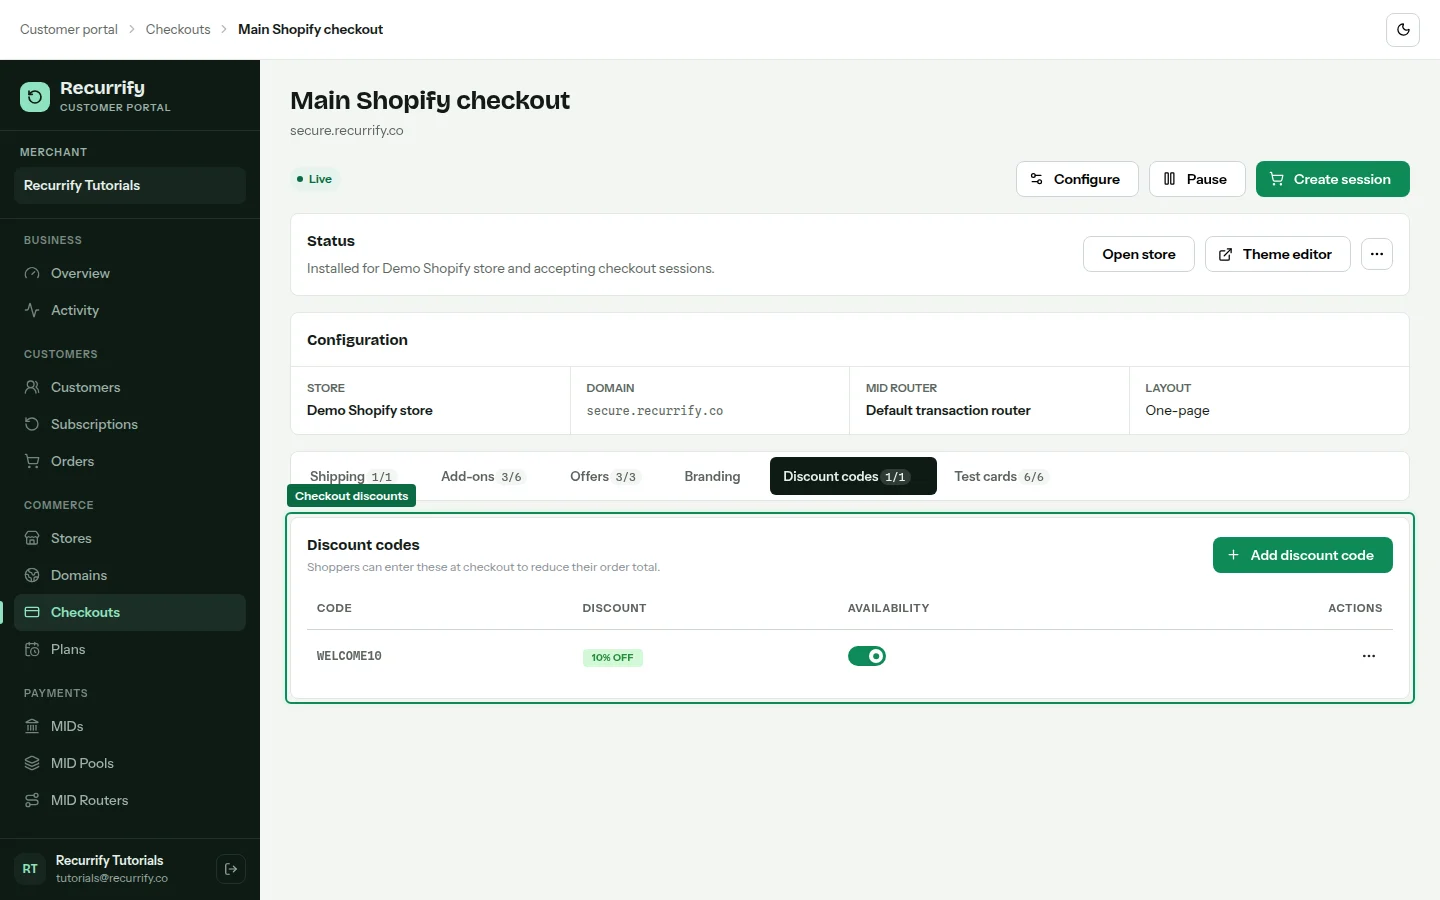Viewport: 1440px width, 900px height.
Task: Click secure.recurrify.co under DOMAIN
Action: coord(654,411)
